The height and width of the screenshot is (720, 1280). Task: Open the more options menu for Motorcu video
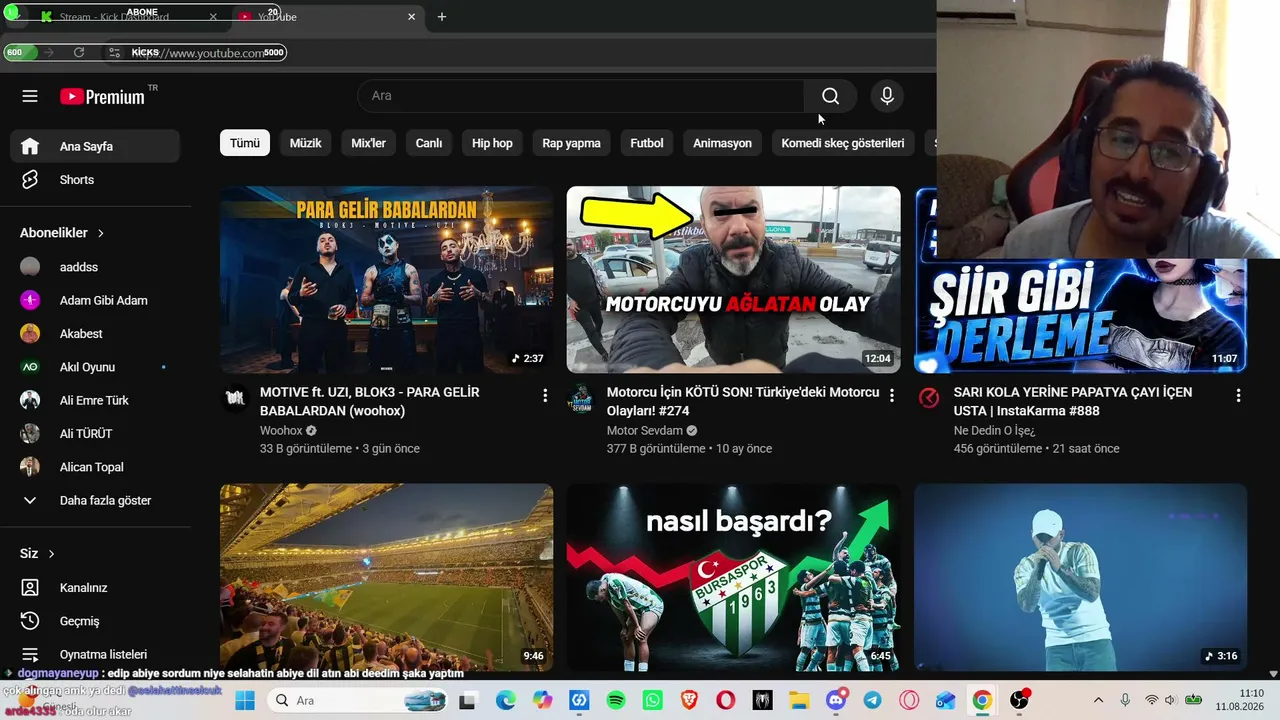[892, 396]
